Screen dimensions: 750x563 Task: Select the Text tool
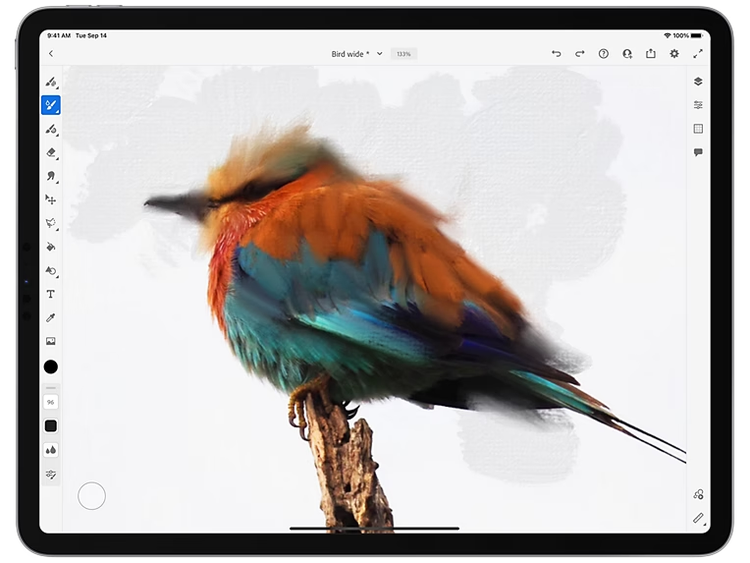51,294
